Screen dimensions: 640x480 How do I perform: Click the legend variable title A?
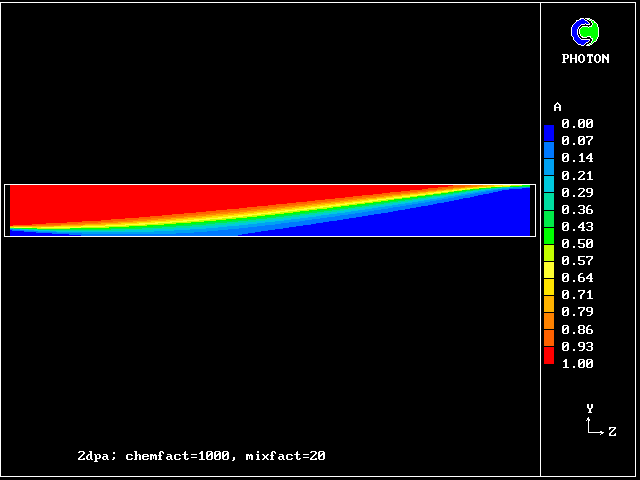pyautogui.click(x=557, y=107)
